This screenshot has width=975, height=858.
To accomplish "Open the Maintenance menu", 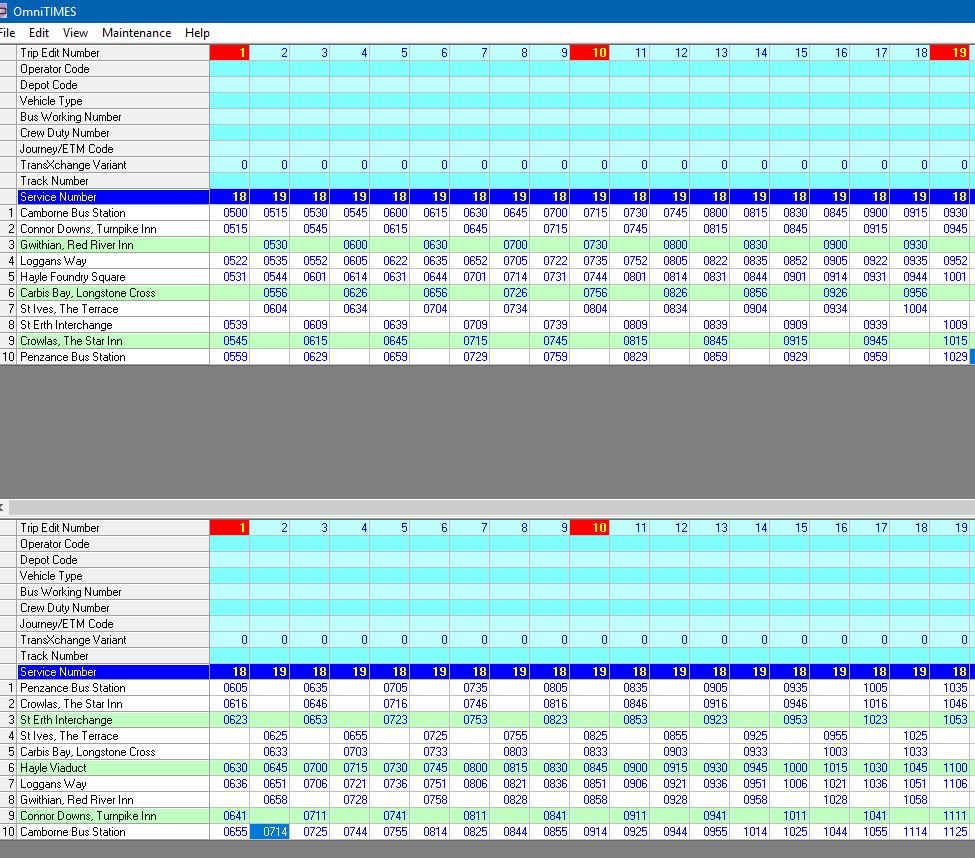I will (136, 33).
